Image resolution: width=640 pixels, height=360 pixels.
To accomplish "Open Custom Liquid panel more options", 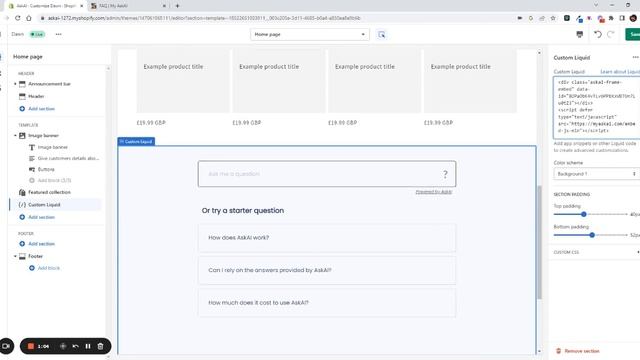I will pos(636,57).
